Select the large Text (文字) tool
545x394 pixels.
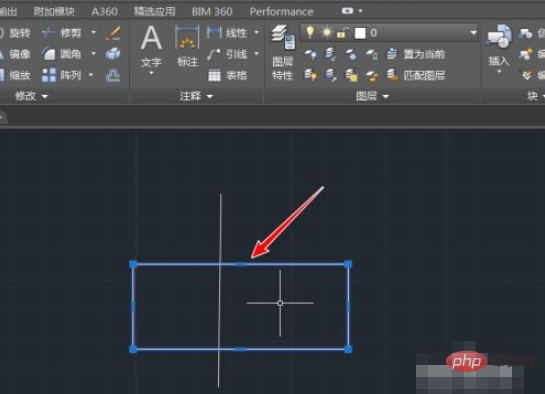[x=151, y=47]
